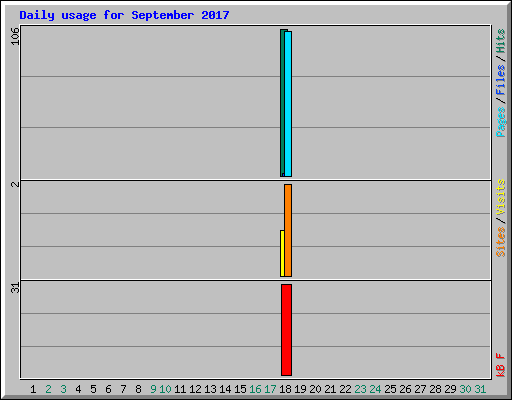Click day '27' on the x-axis
Viewport: 512px width, 400px height.
(420, 389)
